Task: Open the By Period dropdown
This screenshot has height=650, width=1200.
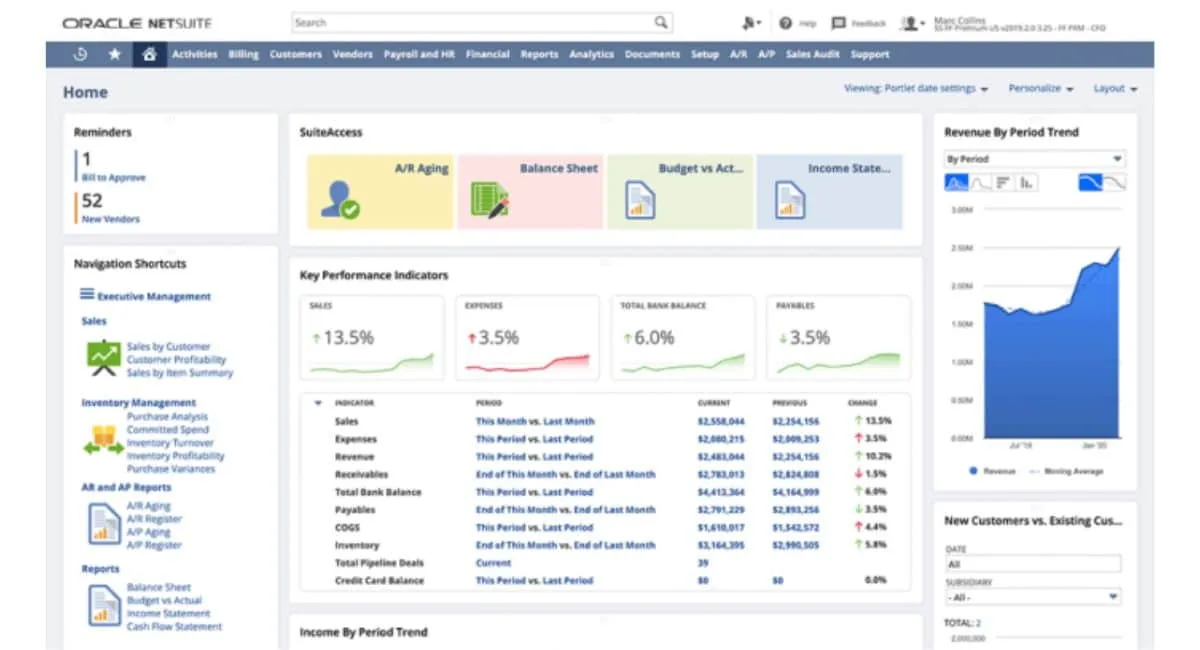Action: coord(1034,158)
